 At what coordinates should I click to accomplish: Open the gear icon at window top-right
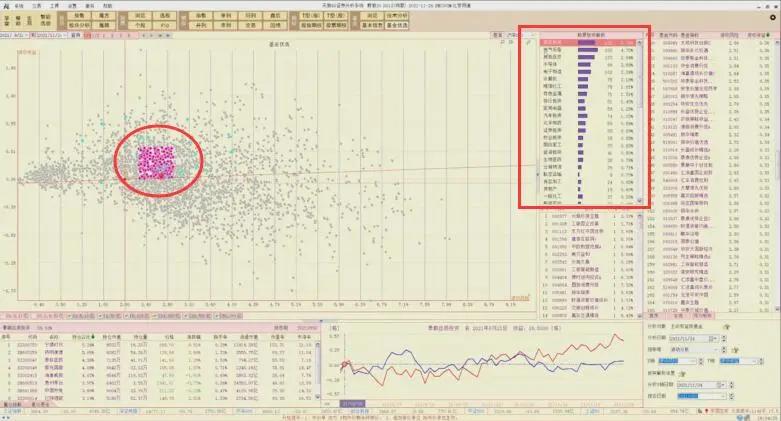[773, 17]
